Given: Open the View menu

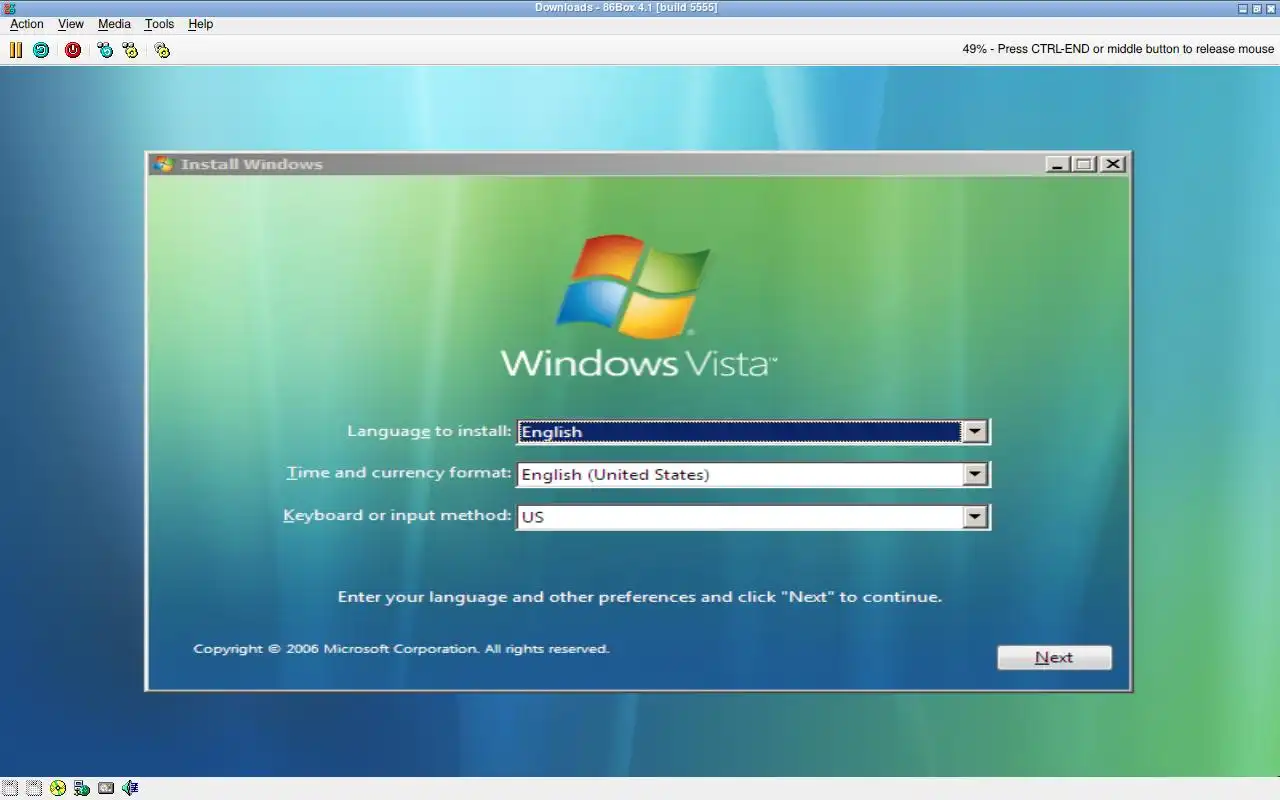Looking at the screenshot, I should coord(70,24).
